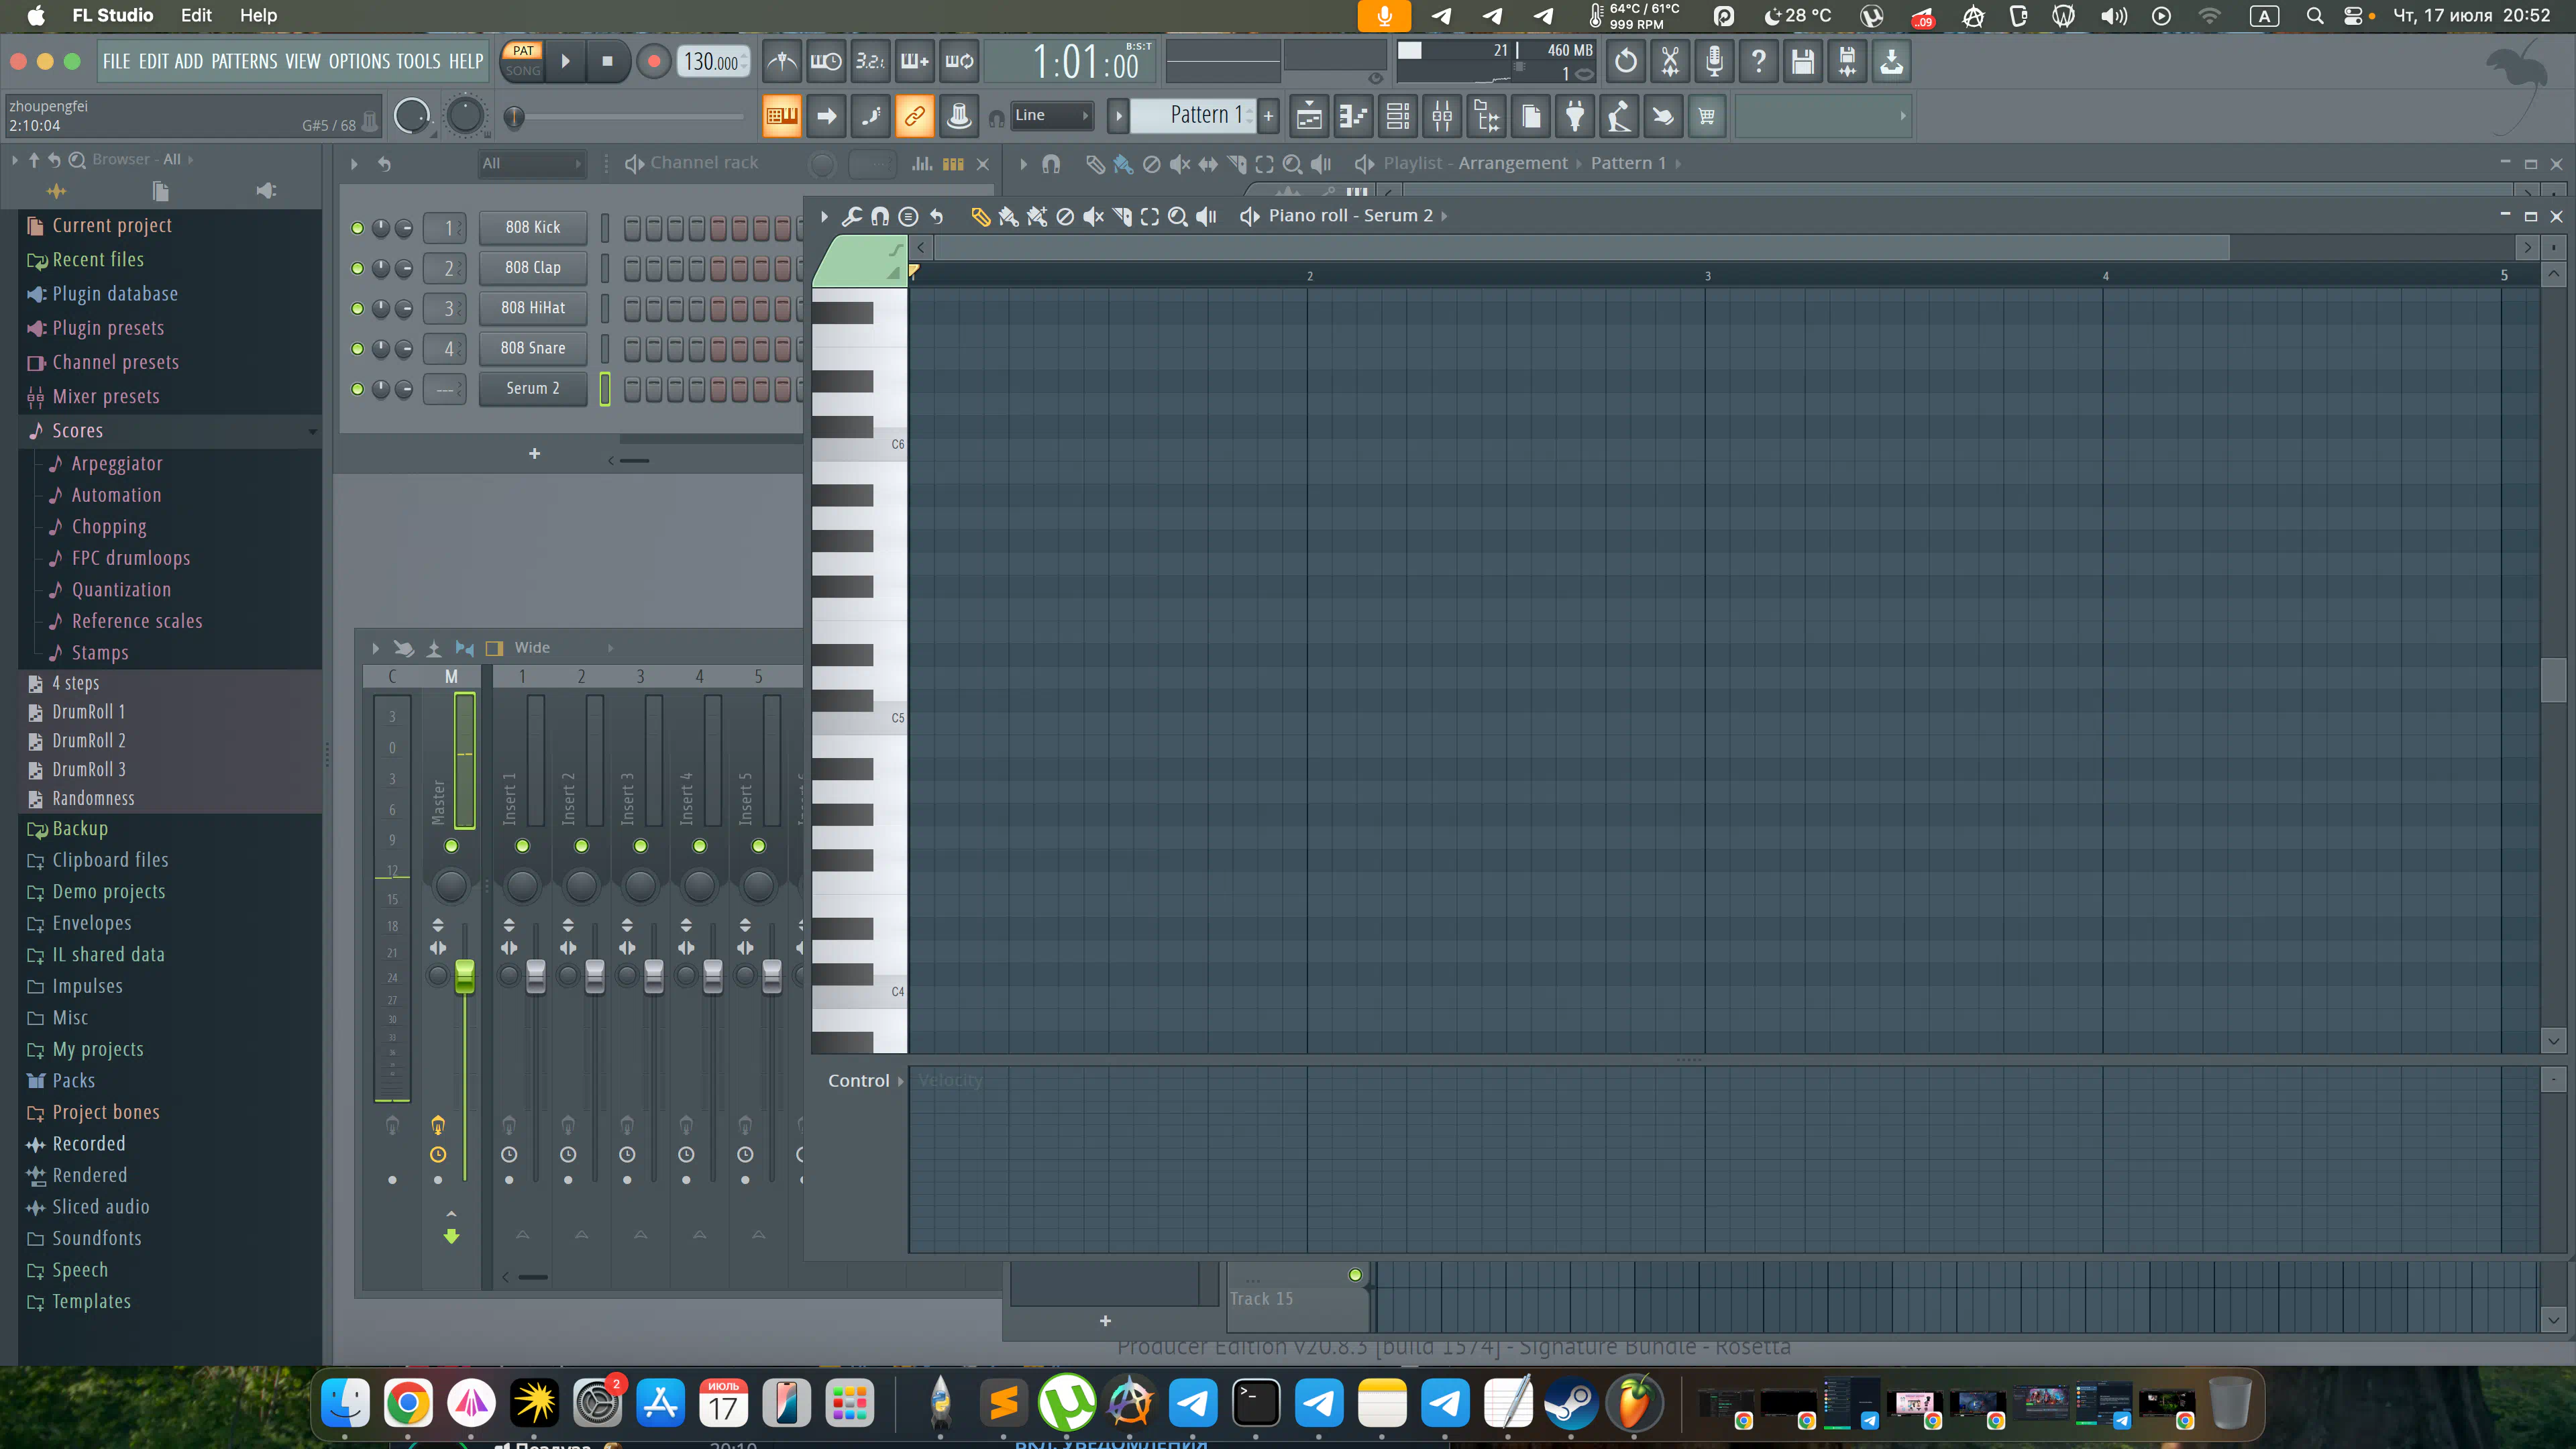
Task: Click the Save project floppy icon
Action: pyautogui.click(x=1802, y=61)
